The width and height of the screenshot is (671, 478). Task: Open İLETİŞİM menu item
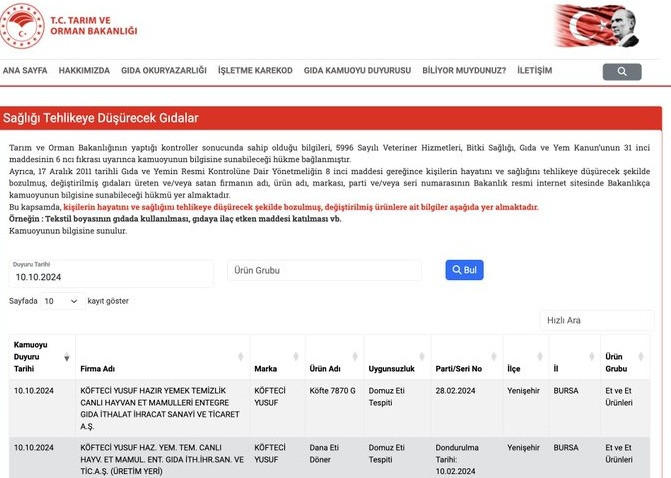[534, 71]
